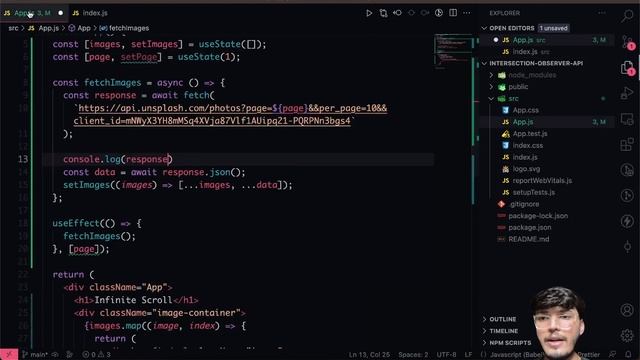Expand the Timeline section

coord(504,331)
